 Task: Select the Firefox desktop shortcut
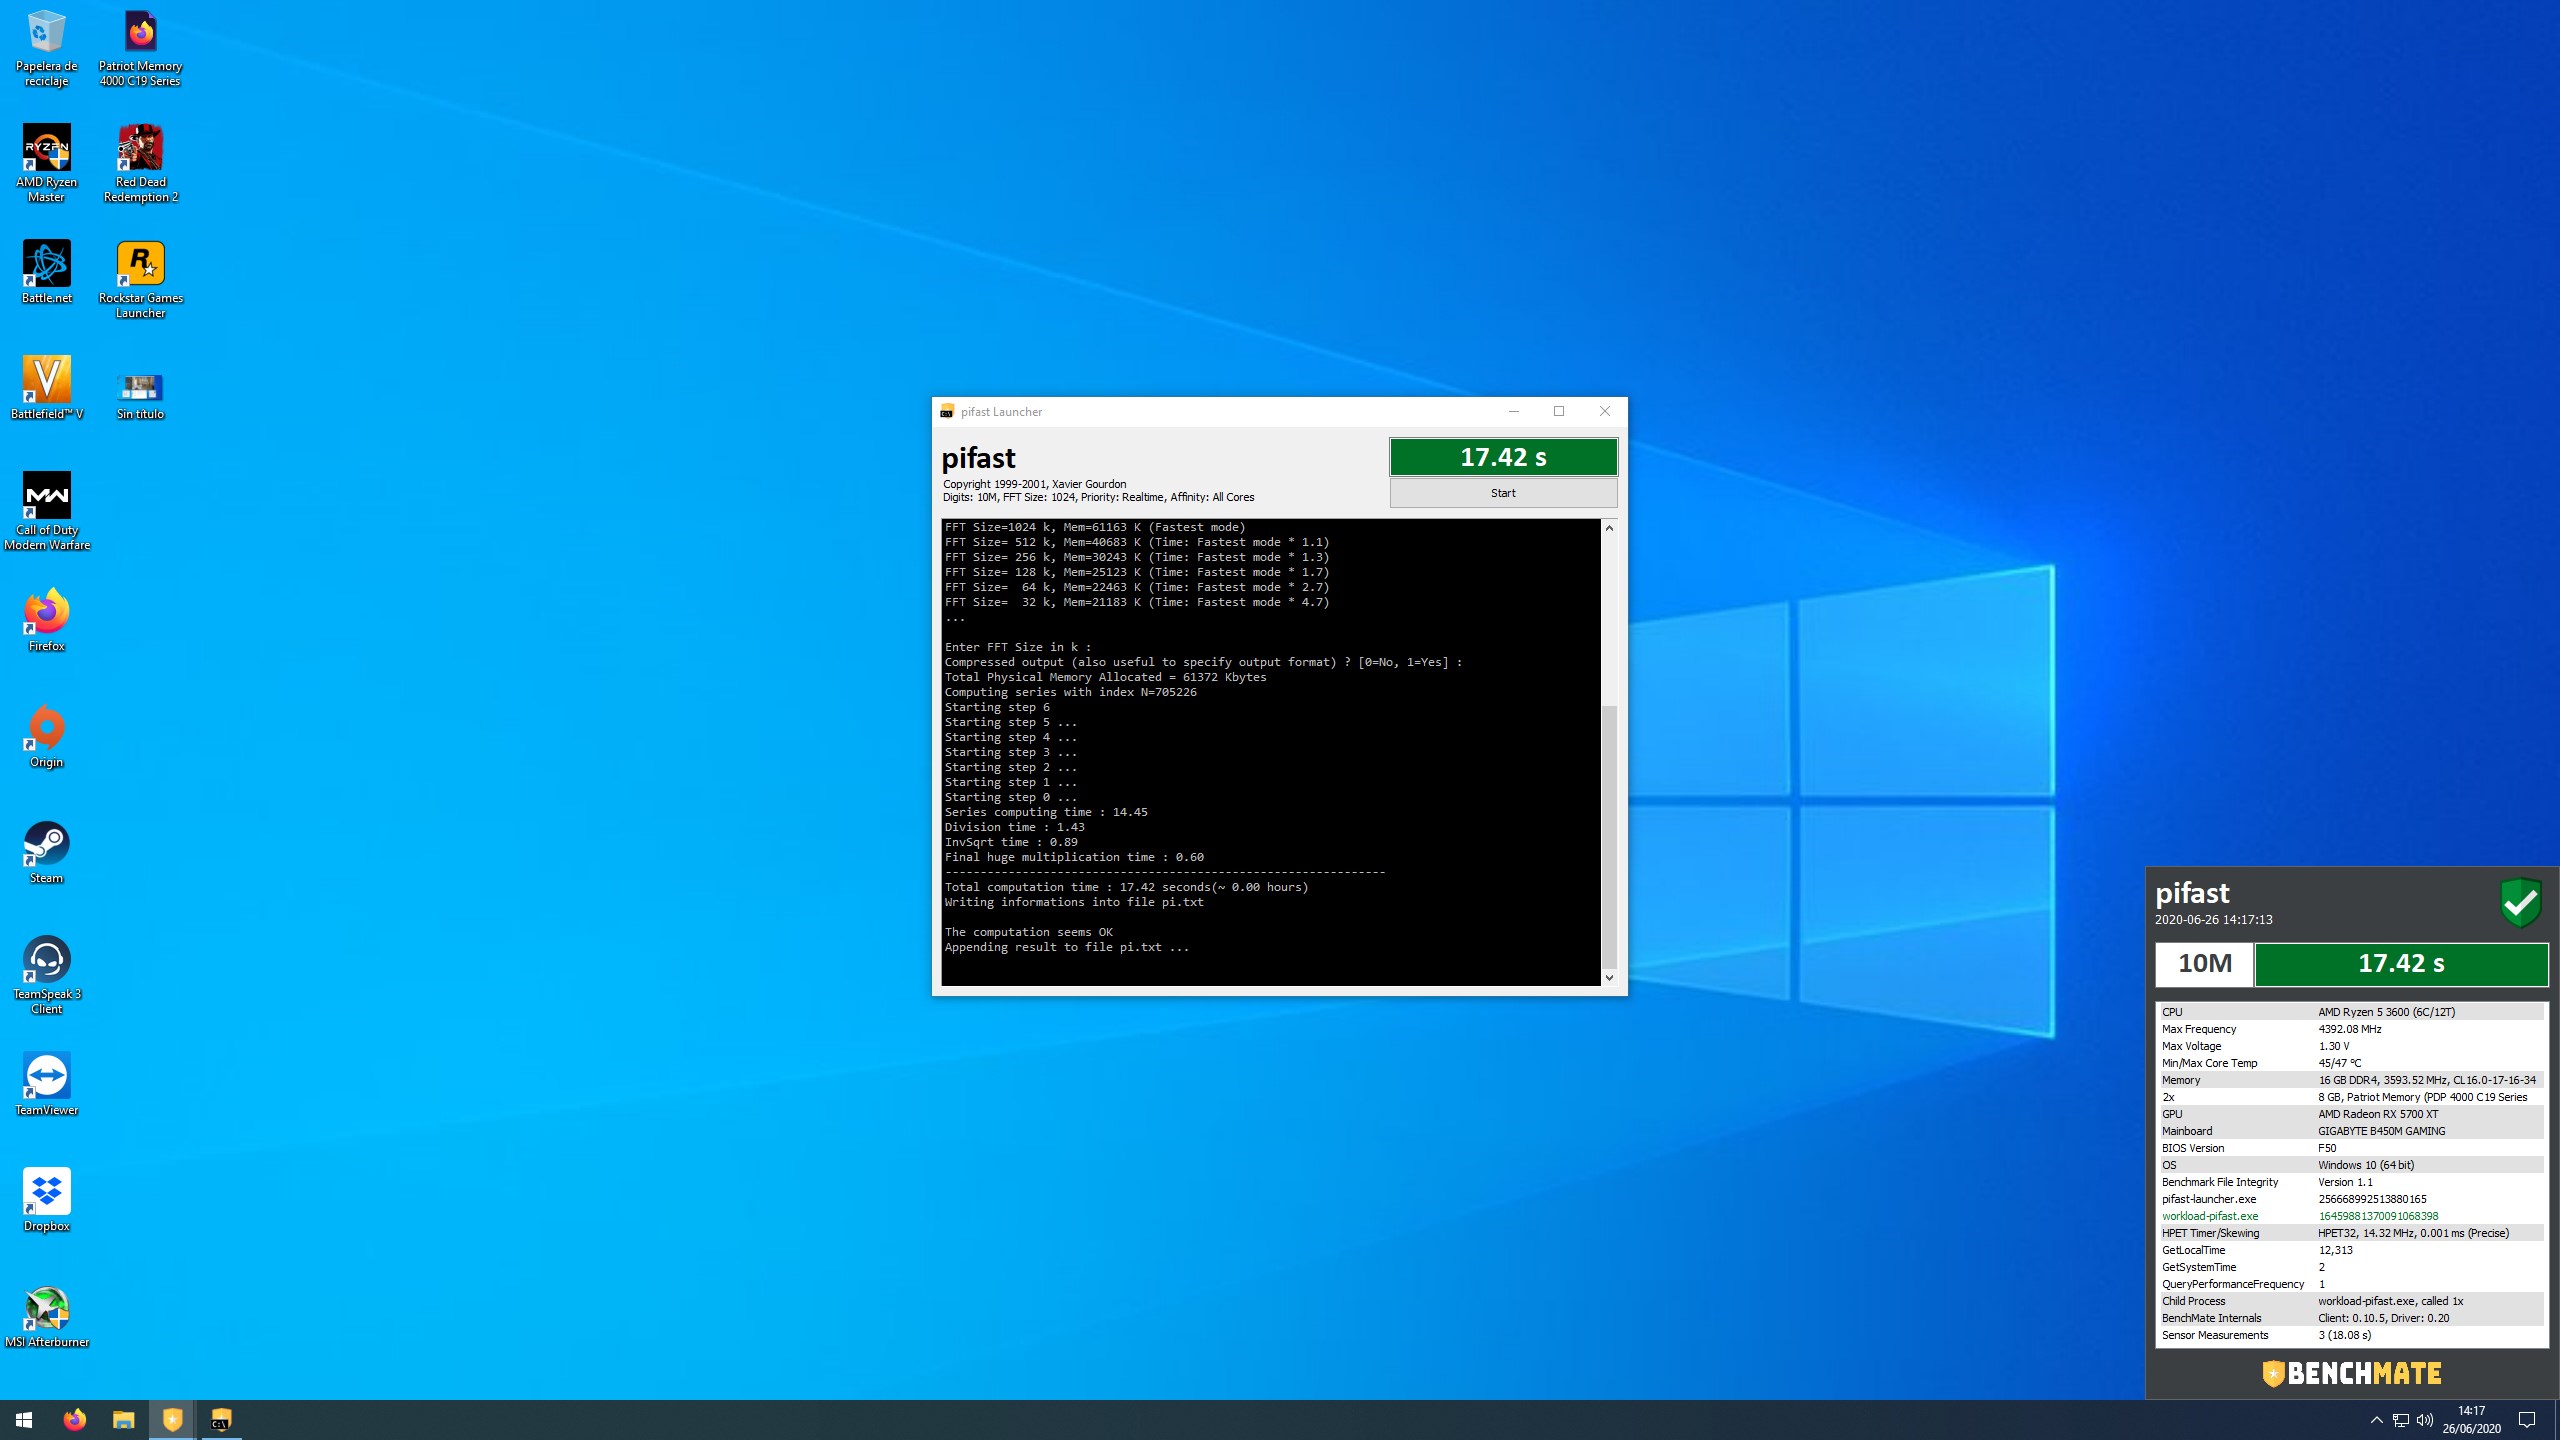(x=46, y=620)
